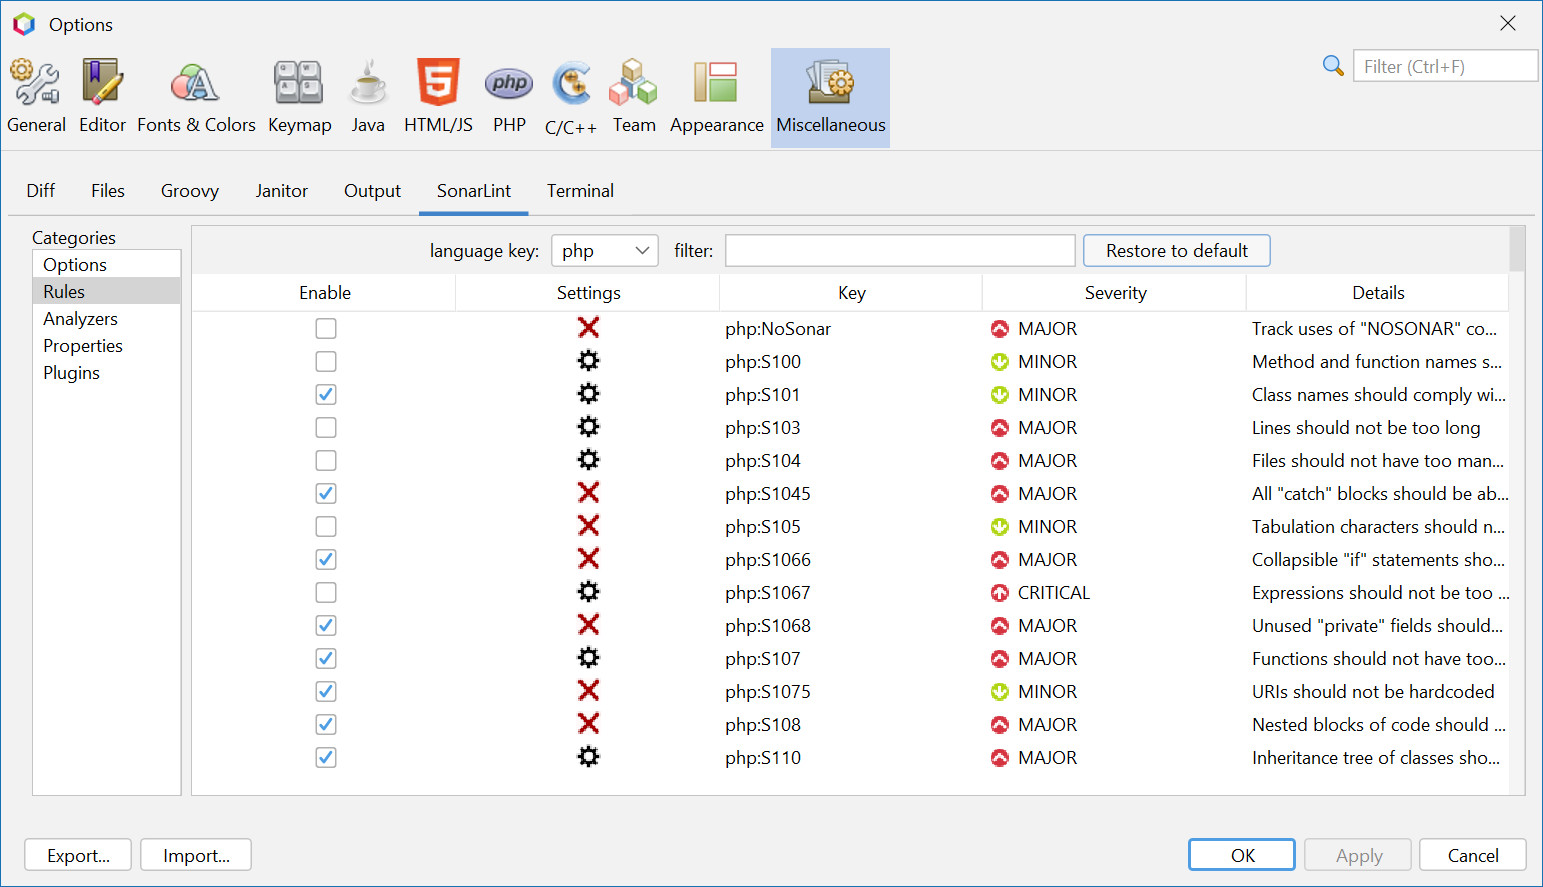Open the General options page

coord(36,95)
